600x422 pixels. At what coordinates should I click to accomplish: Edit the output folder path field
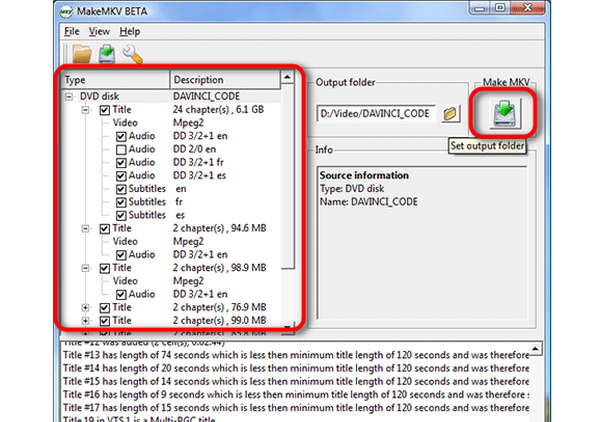point(376,114)
